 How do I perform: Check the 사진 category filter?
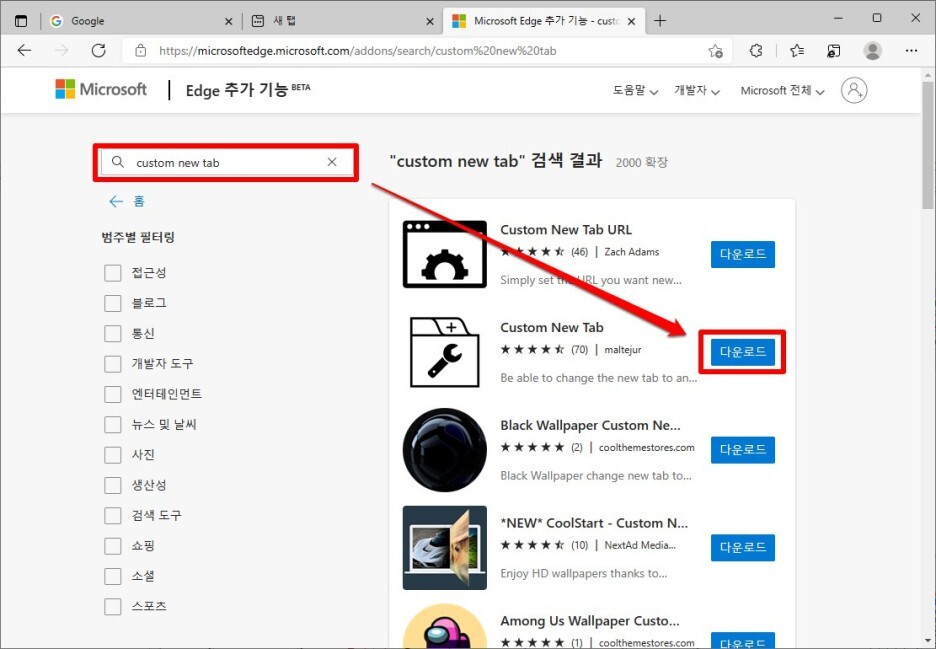[x=113, y=455]
